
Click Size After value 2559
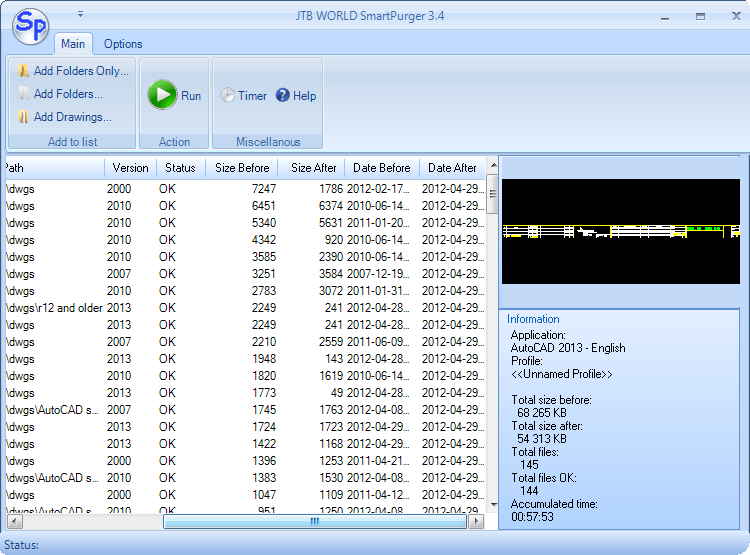[x=331, y=342]
